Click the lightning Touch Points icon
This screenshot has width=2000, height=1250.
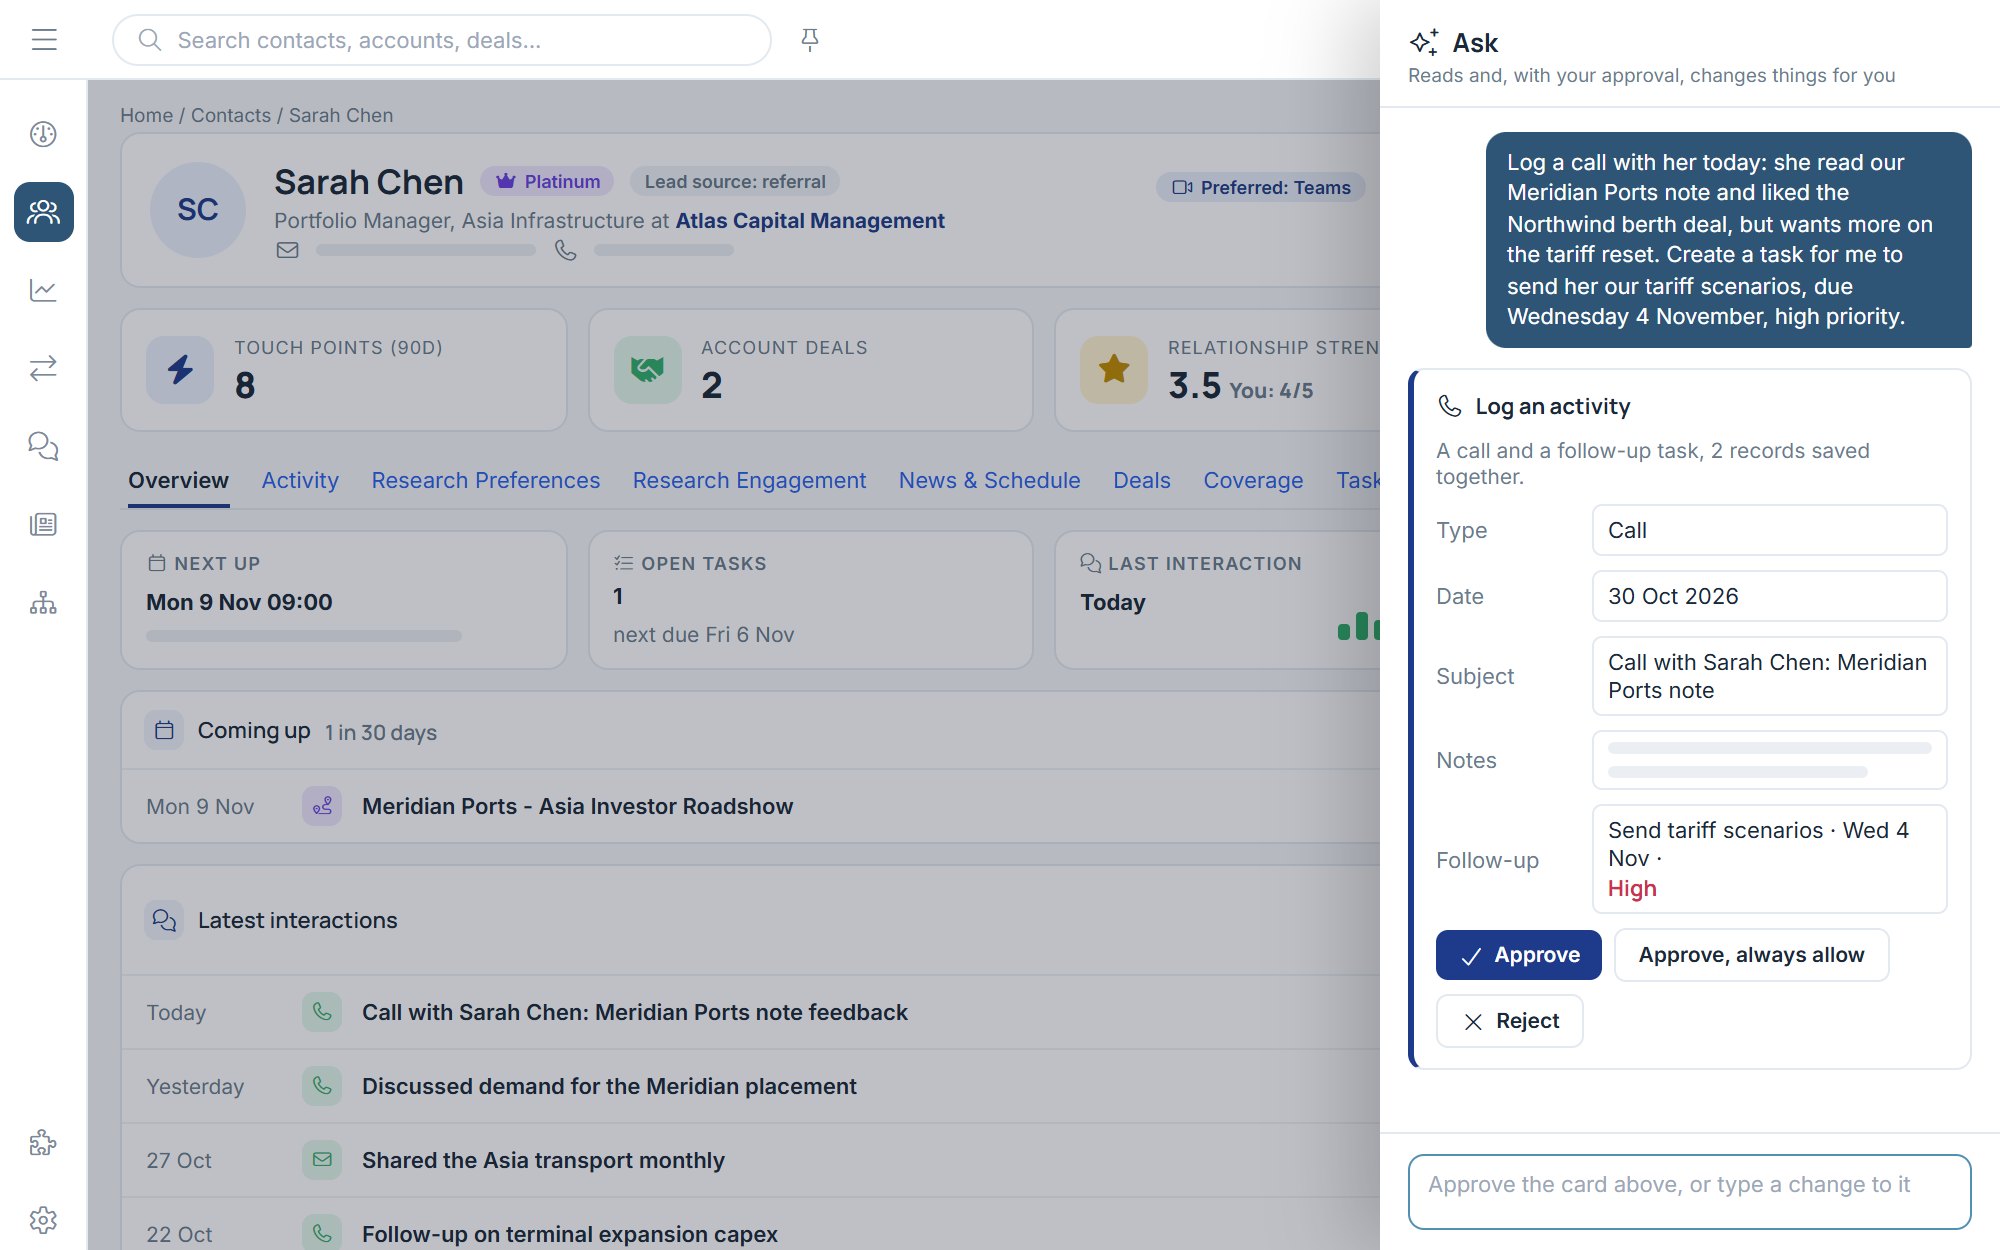tap(180, 370)
